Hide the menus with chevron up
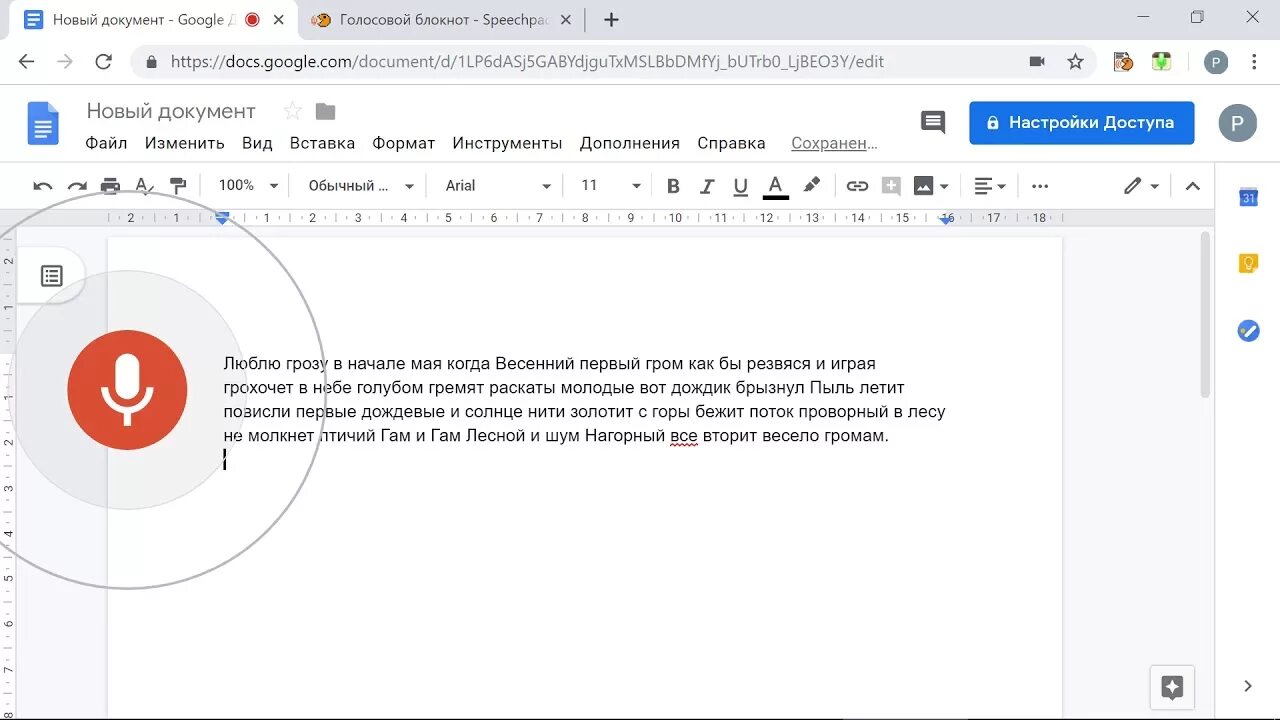Viewport: 1280px width, 720px height. pos(1192,186)
